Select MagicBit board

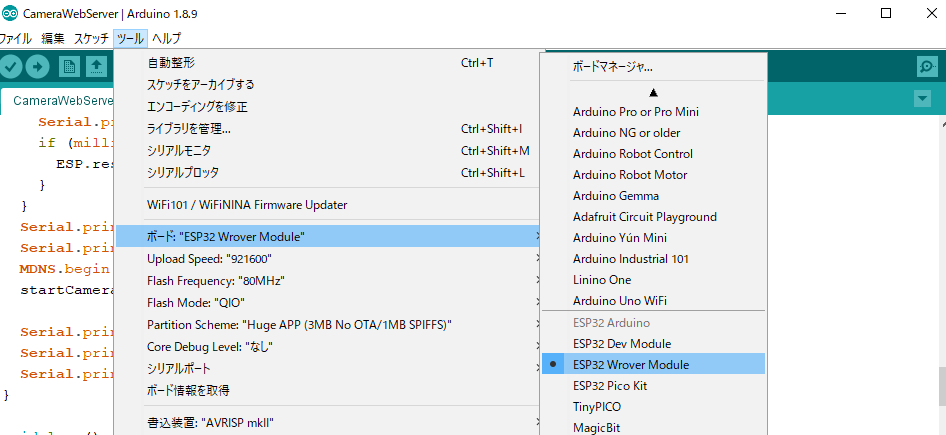point(653,428)
